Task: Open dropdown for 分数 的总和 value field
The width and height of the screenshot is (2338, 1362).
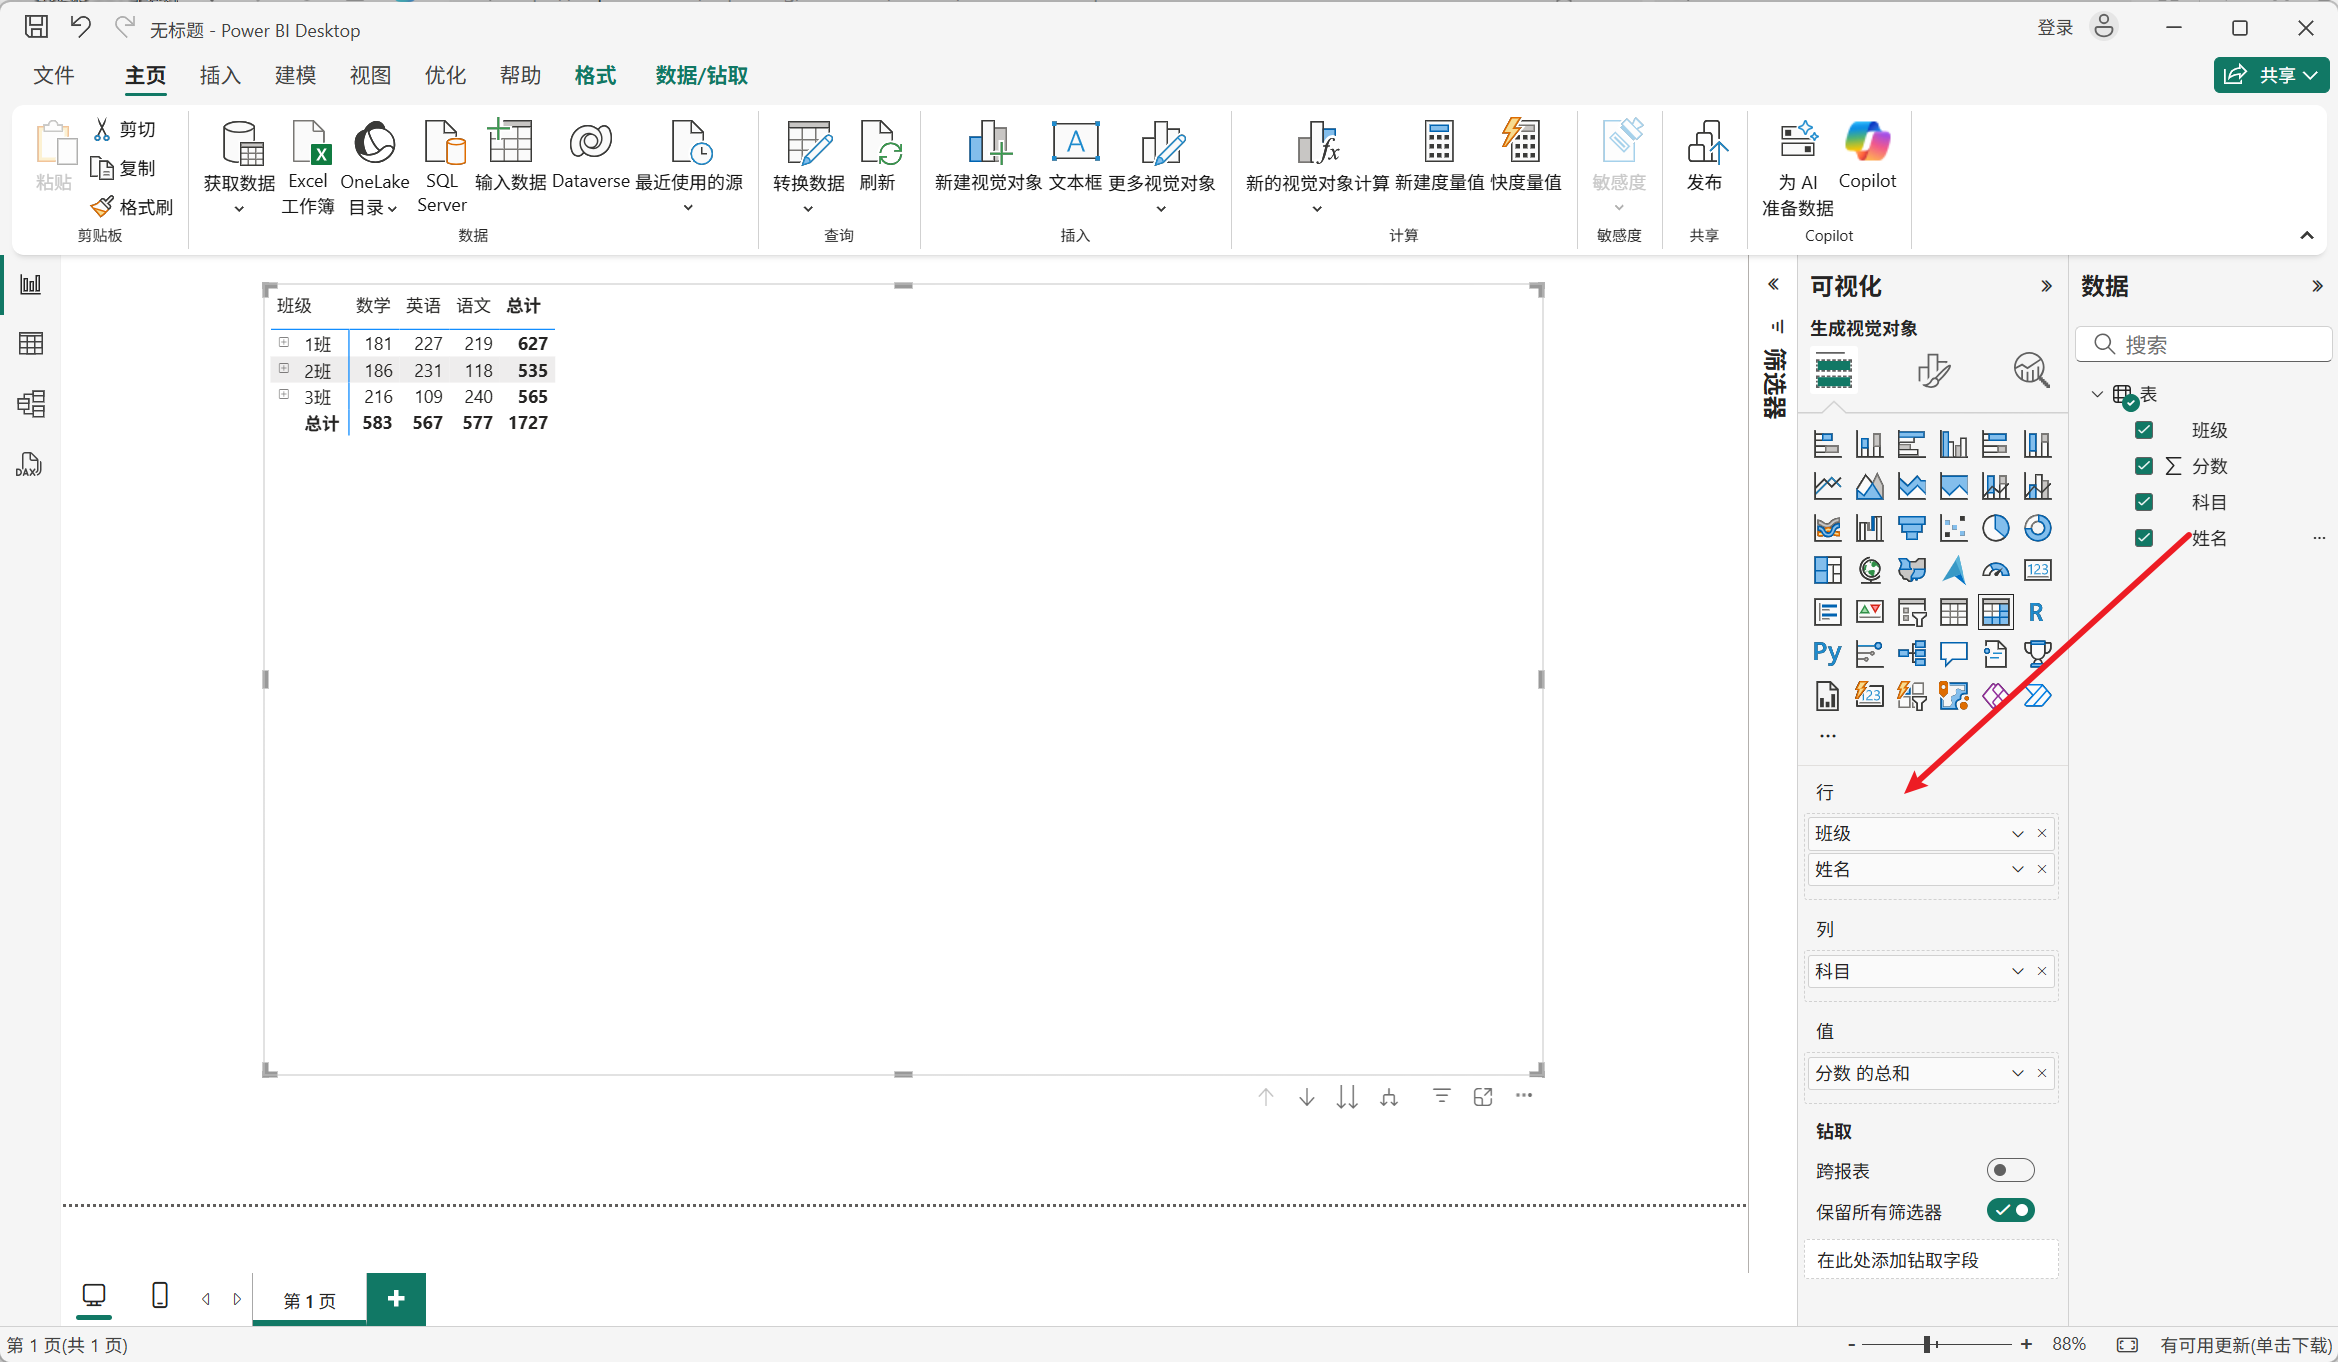Action: (2017, 1073)
